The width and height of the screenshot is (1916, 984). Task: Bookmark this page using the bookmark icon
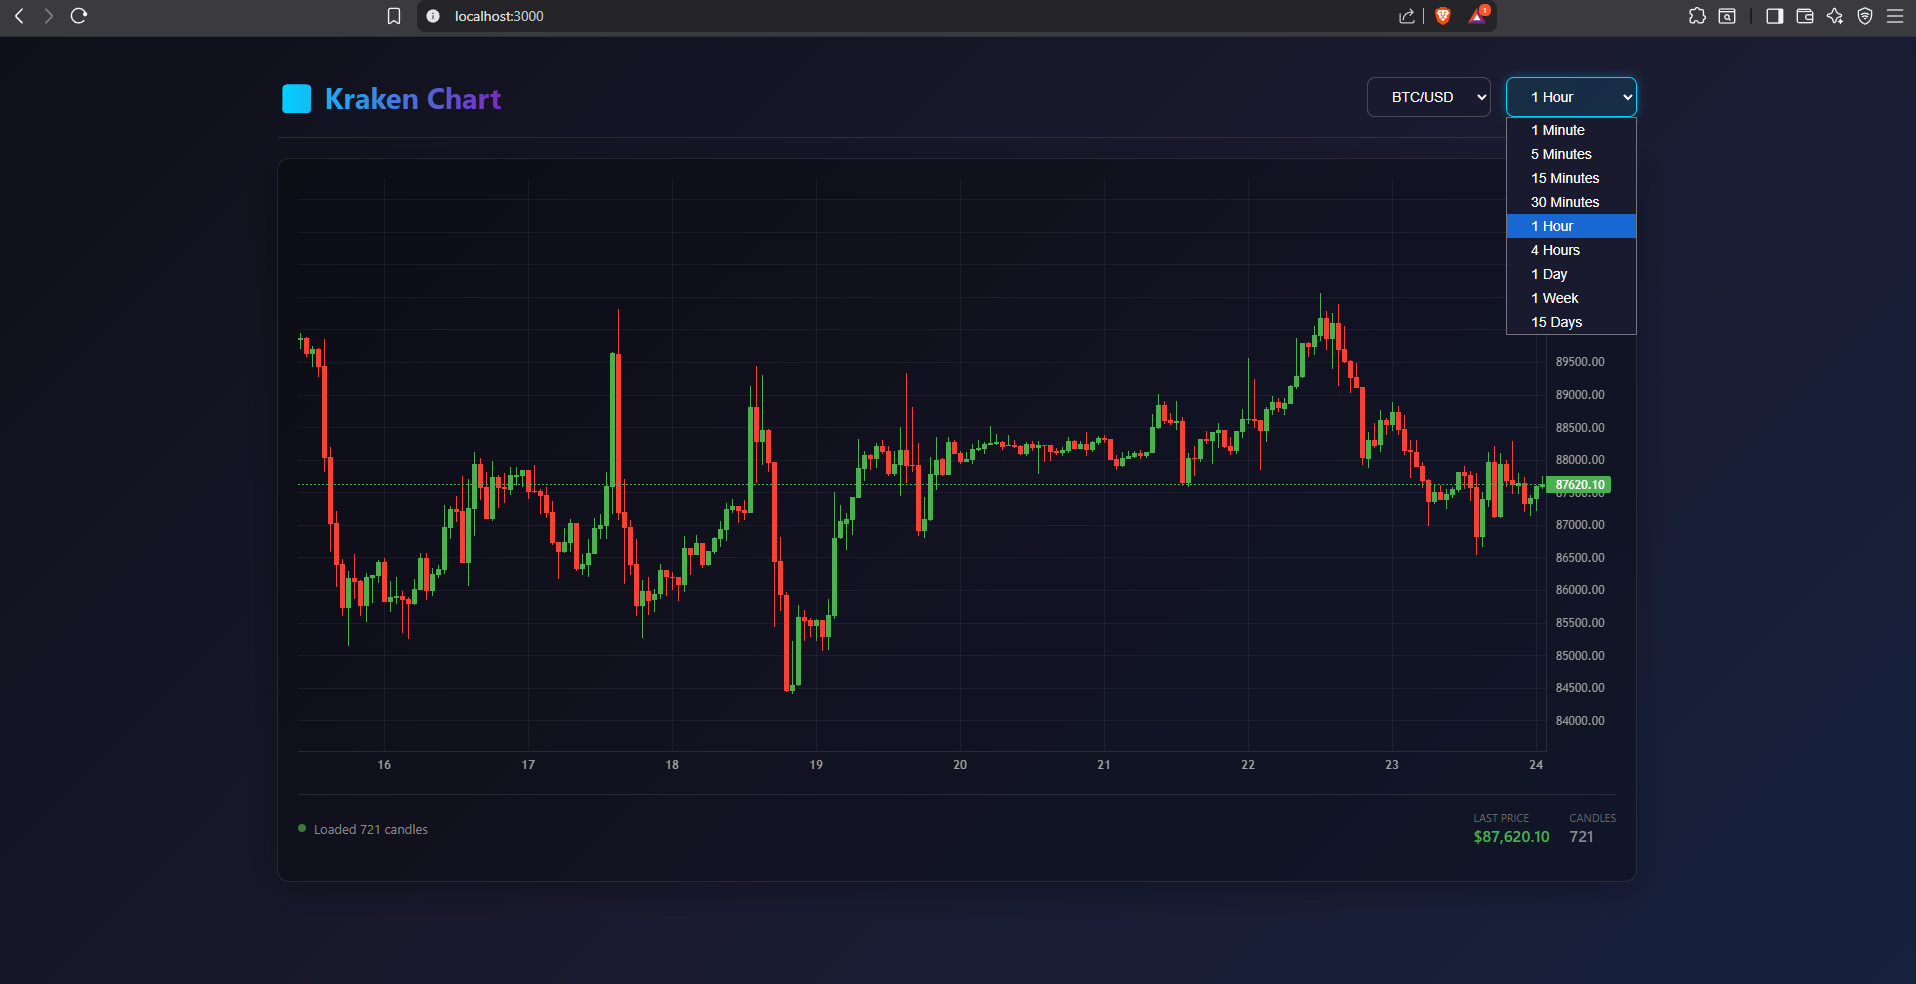[x=394, y=16]
